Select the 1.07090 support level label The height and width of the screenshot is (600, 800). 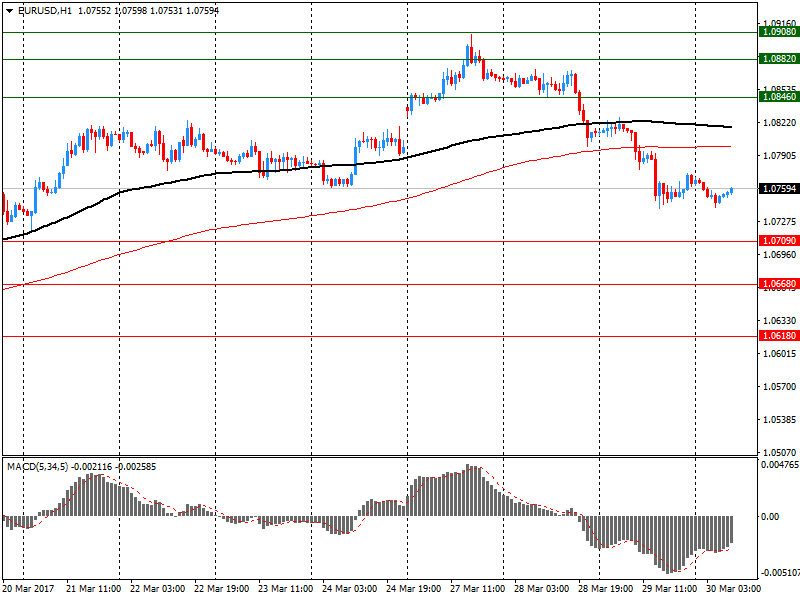(779, 240)
